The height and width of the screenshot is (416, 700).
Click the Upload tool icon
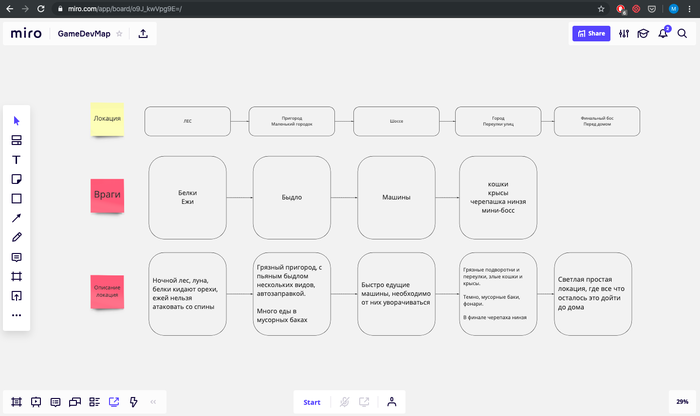pos(17,296)
